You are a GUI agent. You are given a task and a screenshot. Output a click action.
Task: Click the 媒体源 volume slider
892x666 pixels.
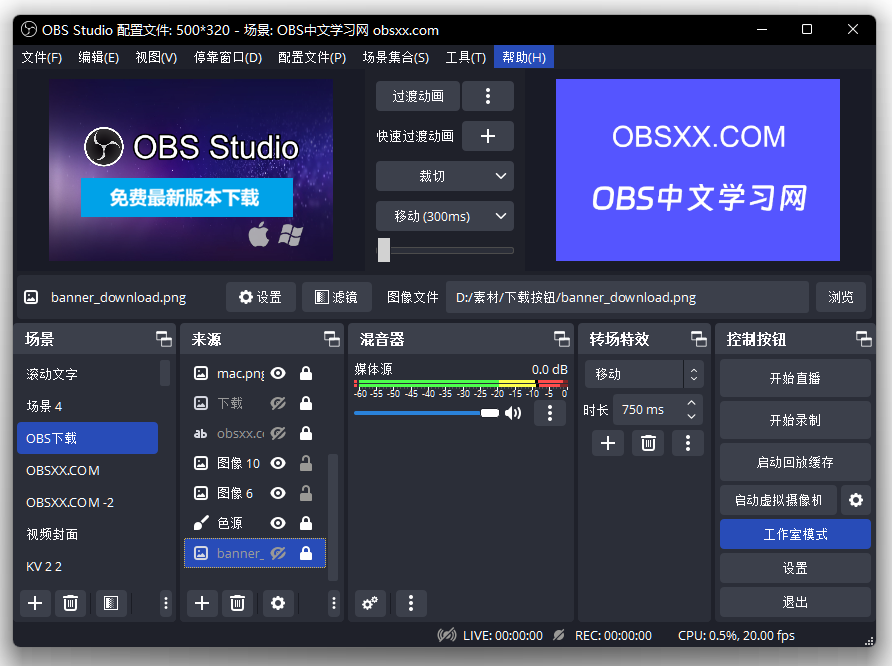pos(425,413)
